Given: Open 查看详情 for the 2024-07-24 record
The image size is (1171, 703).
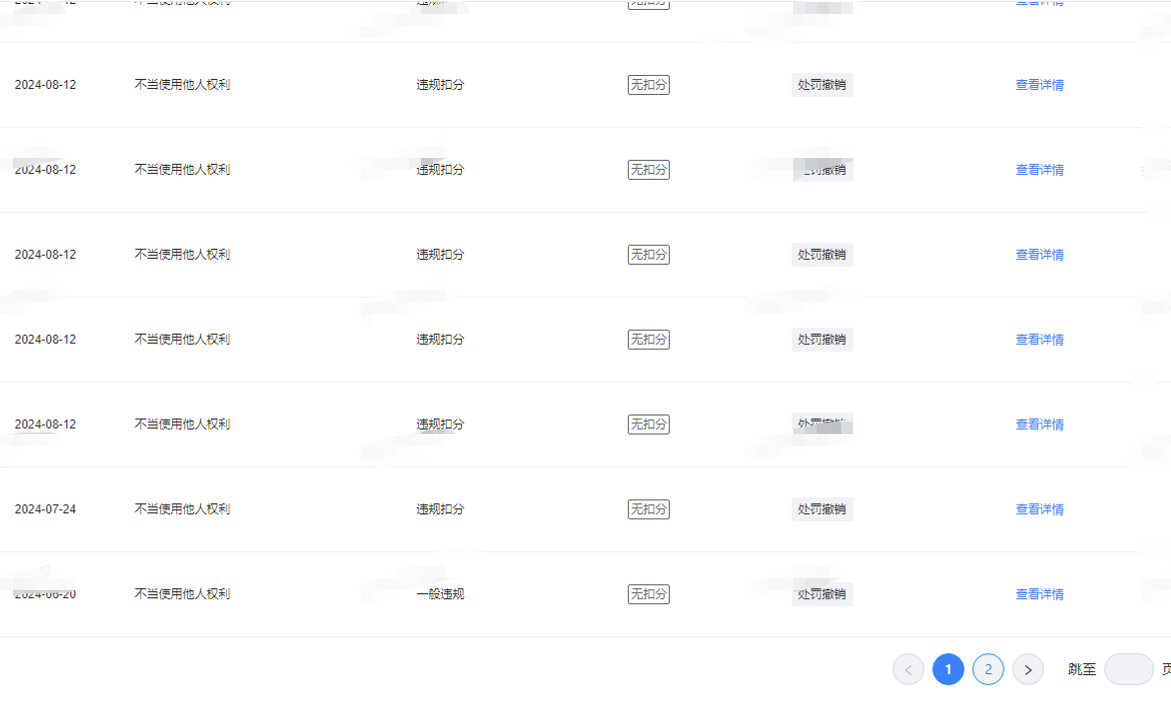Looking at the screenshot, I should [1039, 510].
